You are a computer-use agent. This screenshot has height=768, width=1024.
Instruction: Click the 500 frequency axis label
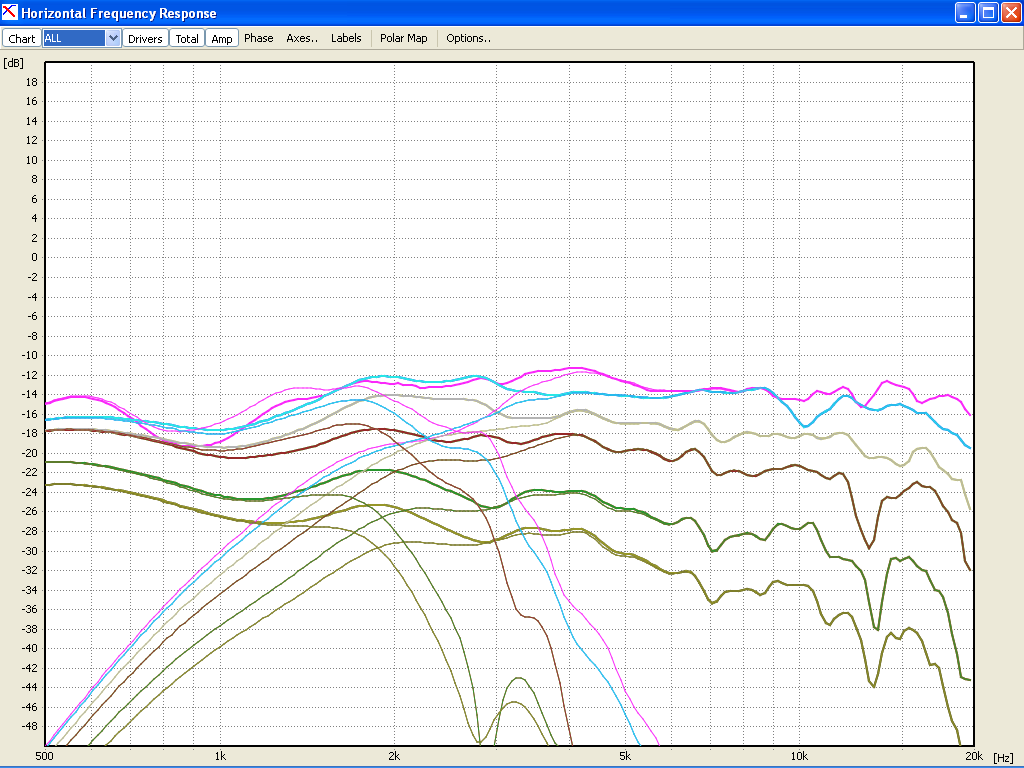pyautogui.click(x=44, y=756)
